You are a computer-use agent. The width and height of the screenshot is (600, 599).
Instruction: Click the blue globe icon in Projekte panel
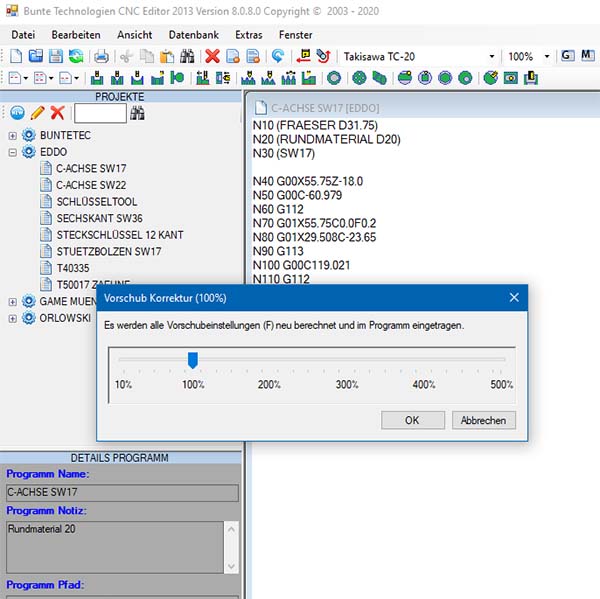point(17,113)
